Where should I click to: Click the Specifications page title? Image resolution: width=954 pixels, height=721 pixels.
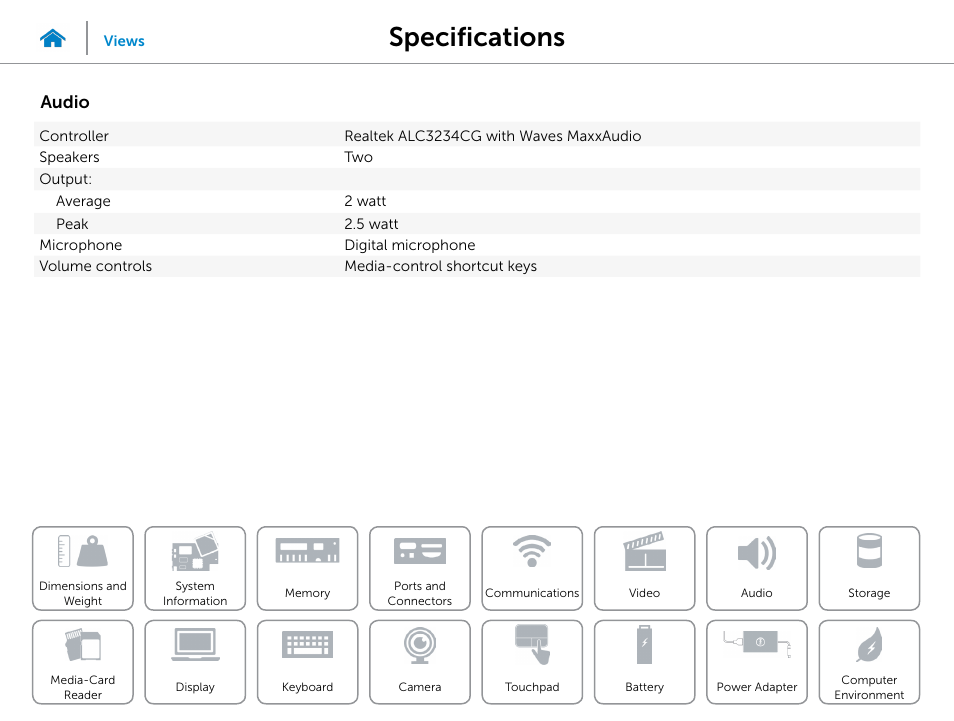[x=477, y=37]
